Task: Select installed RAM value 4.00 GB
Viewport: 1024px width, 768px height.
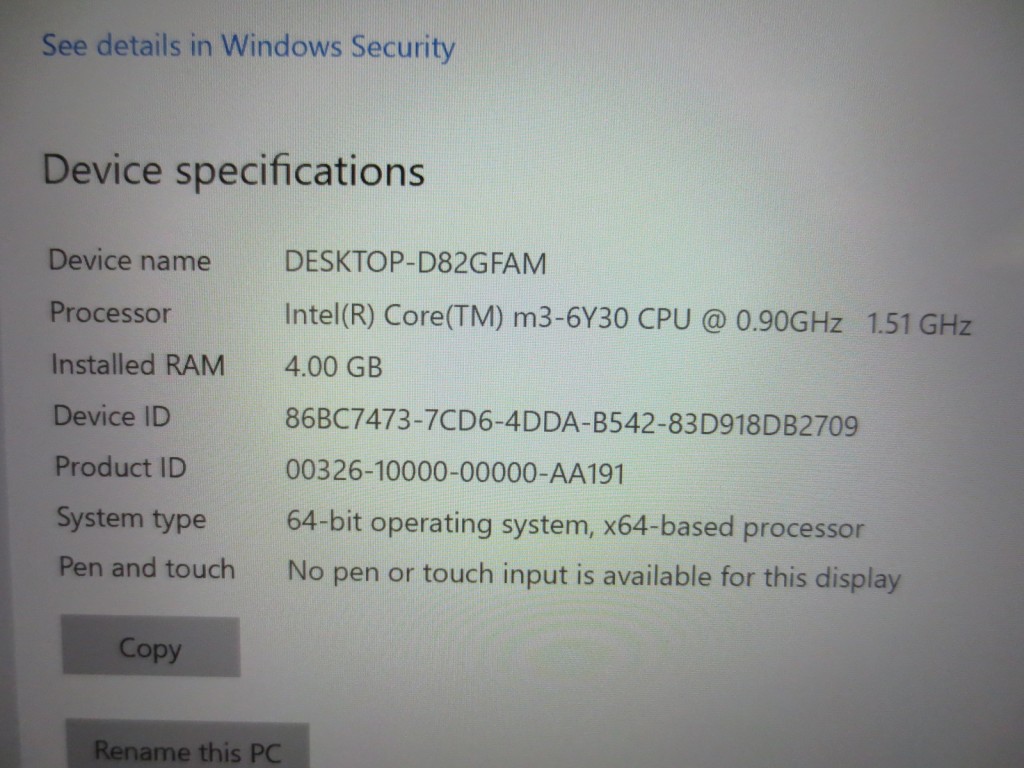Action: click(x=333, y=367)
